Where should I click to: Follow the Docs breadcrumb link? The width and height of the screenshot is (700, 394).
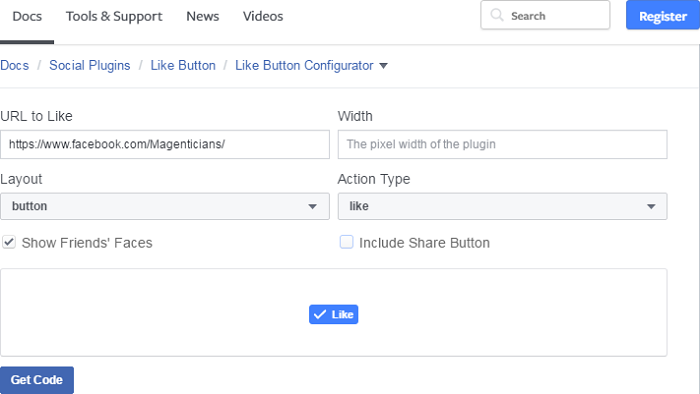[14, 66]
